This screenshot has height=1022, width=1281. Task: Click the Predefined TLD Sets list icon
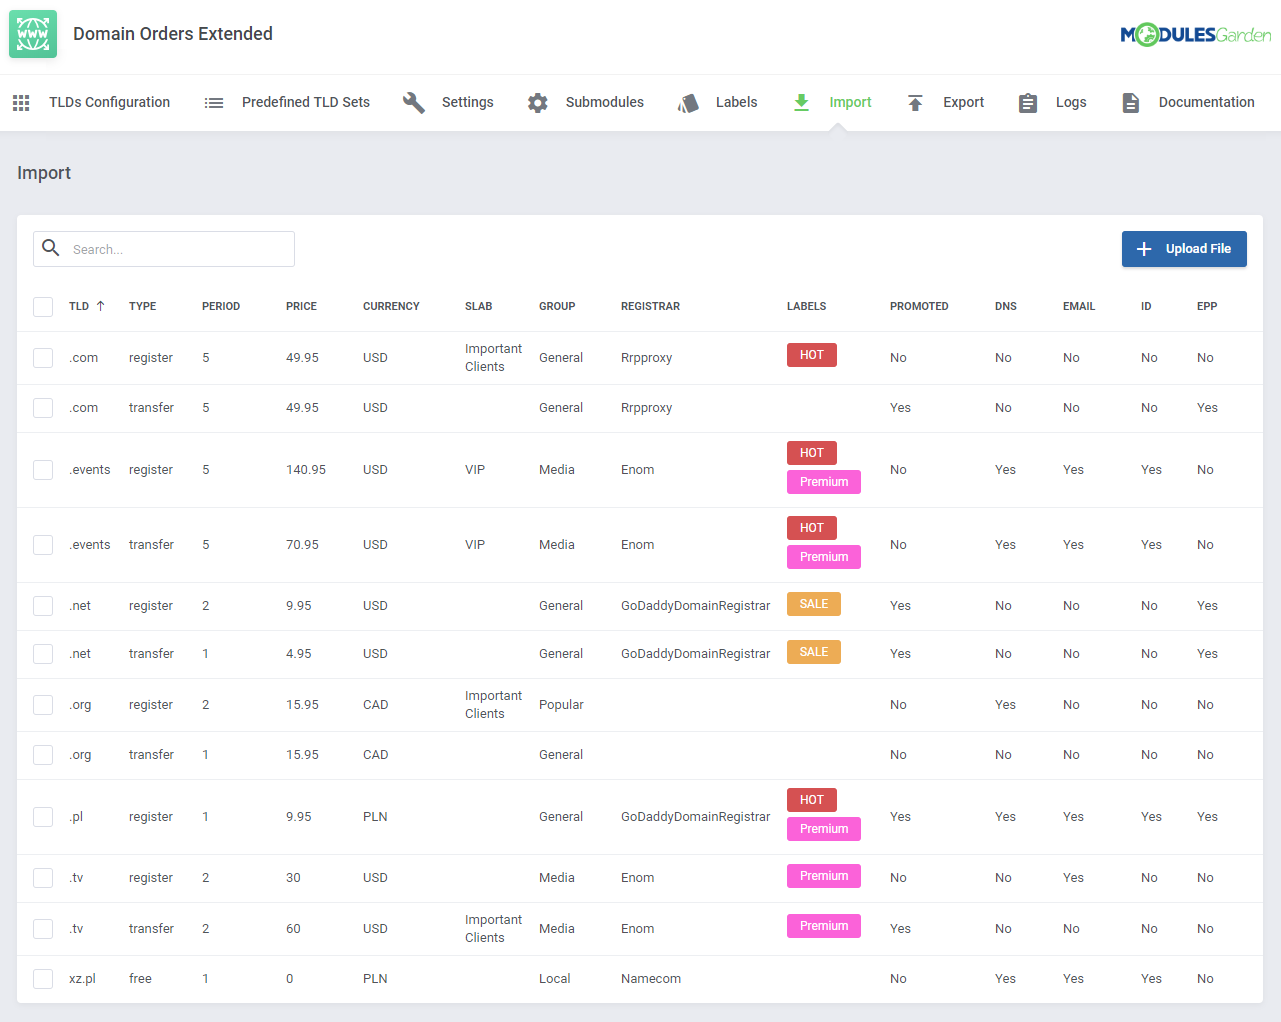coord(214,103)
